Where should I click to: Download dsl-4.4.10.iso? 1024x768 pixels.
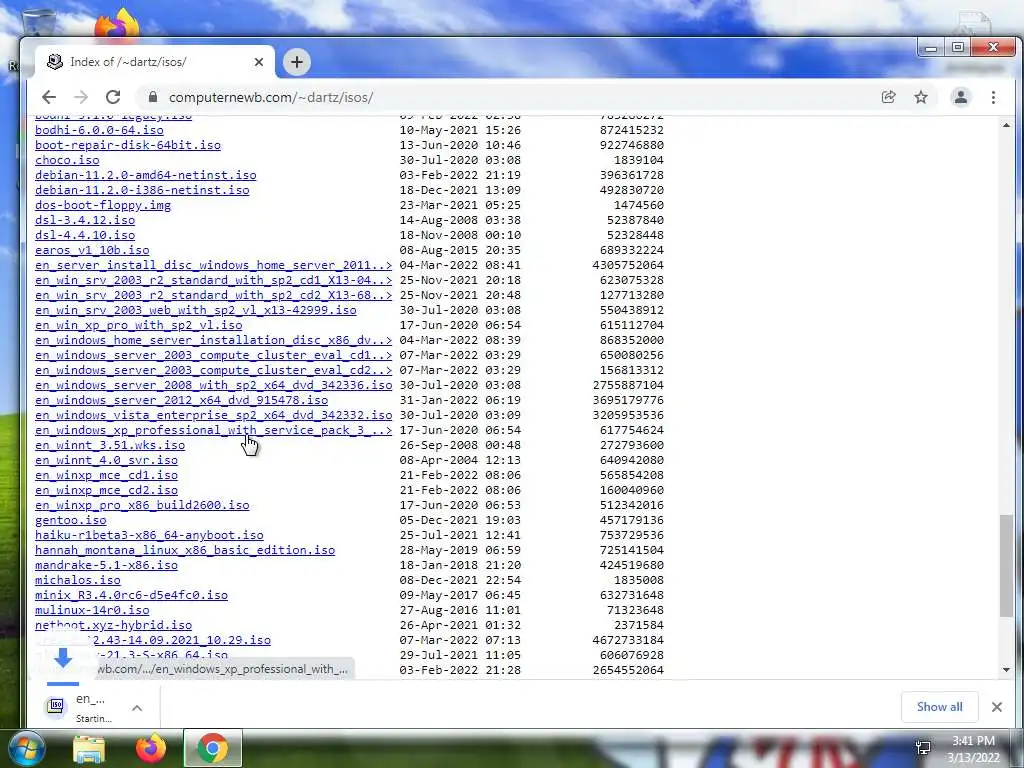click(x=85, y=235)
